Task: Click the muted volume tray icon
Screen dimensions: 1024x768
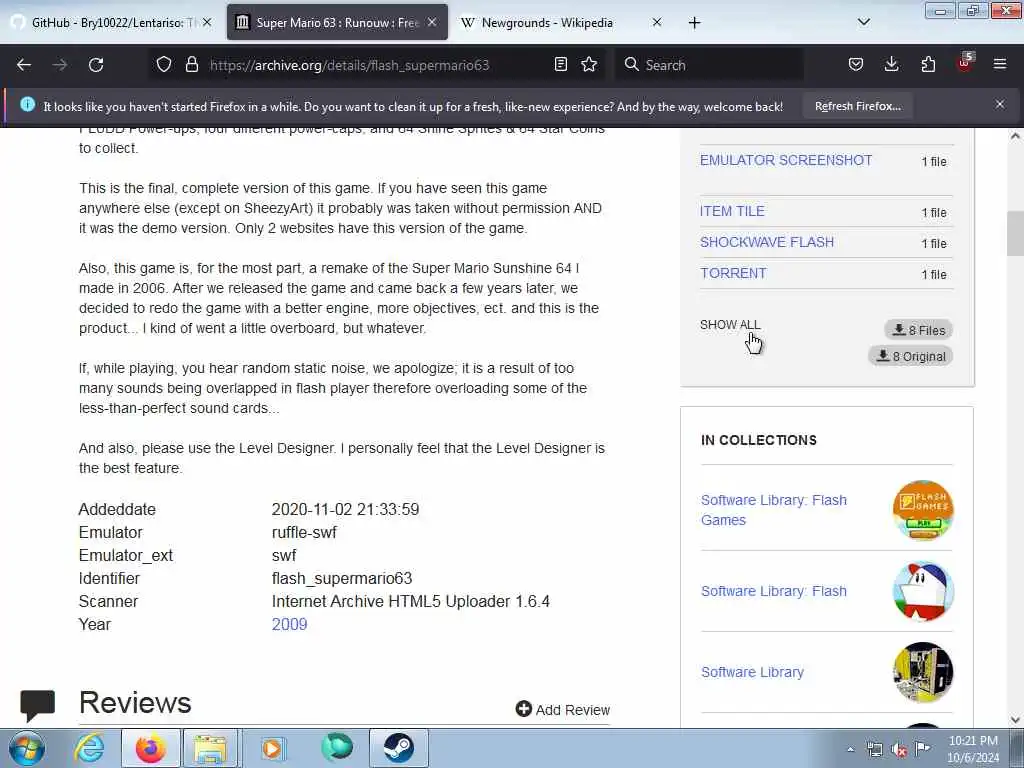Action: (899, 750)
